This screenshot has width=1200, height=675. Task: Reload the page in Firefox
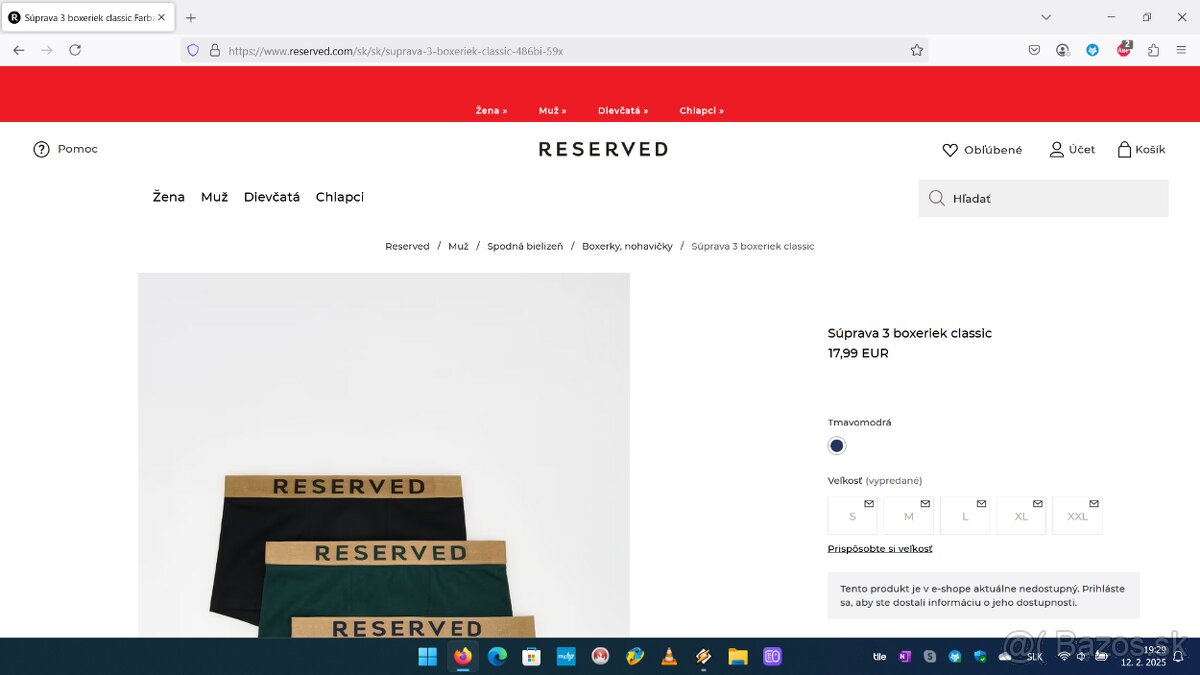[75, 50]
